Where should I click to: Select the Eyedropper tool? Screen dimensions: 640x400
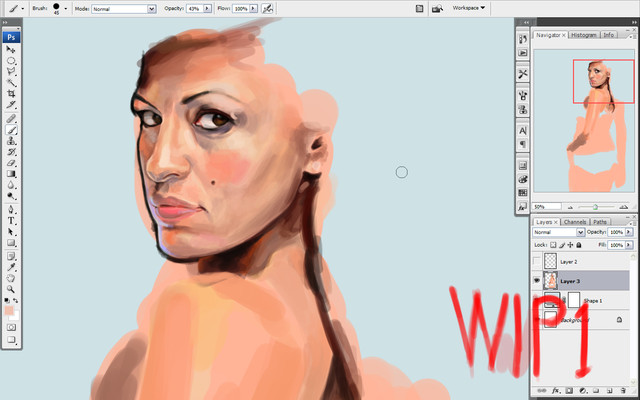11,267
